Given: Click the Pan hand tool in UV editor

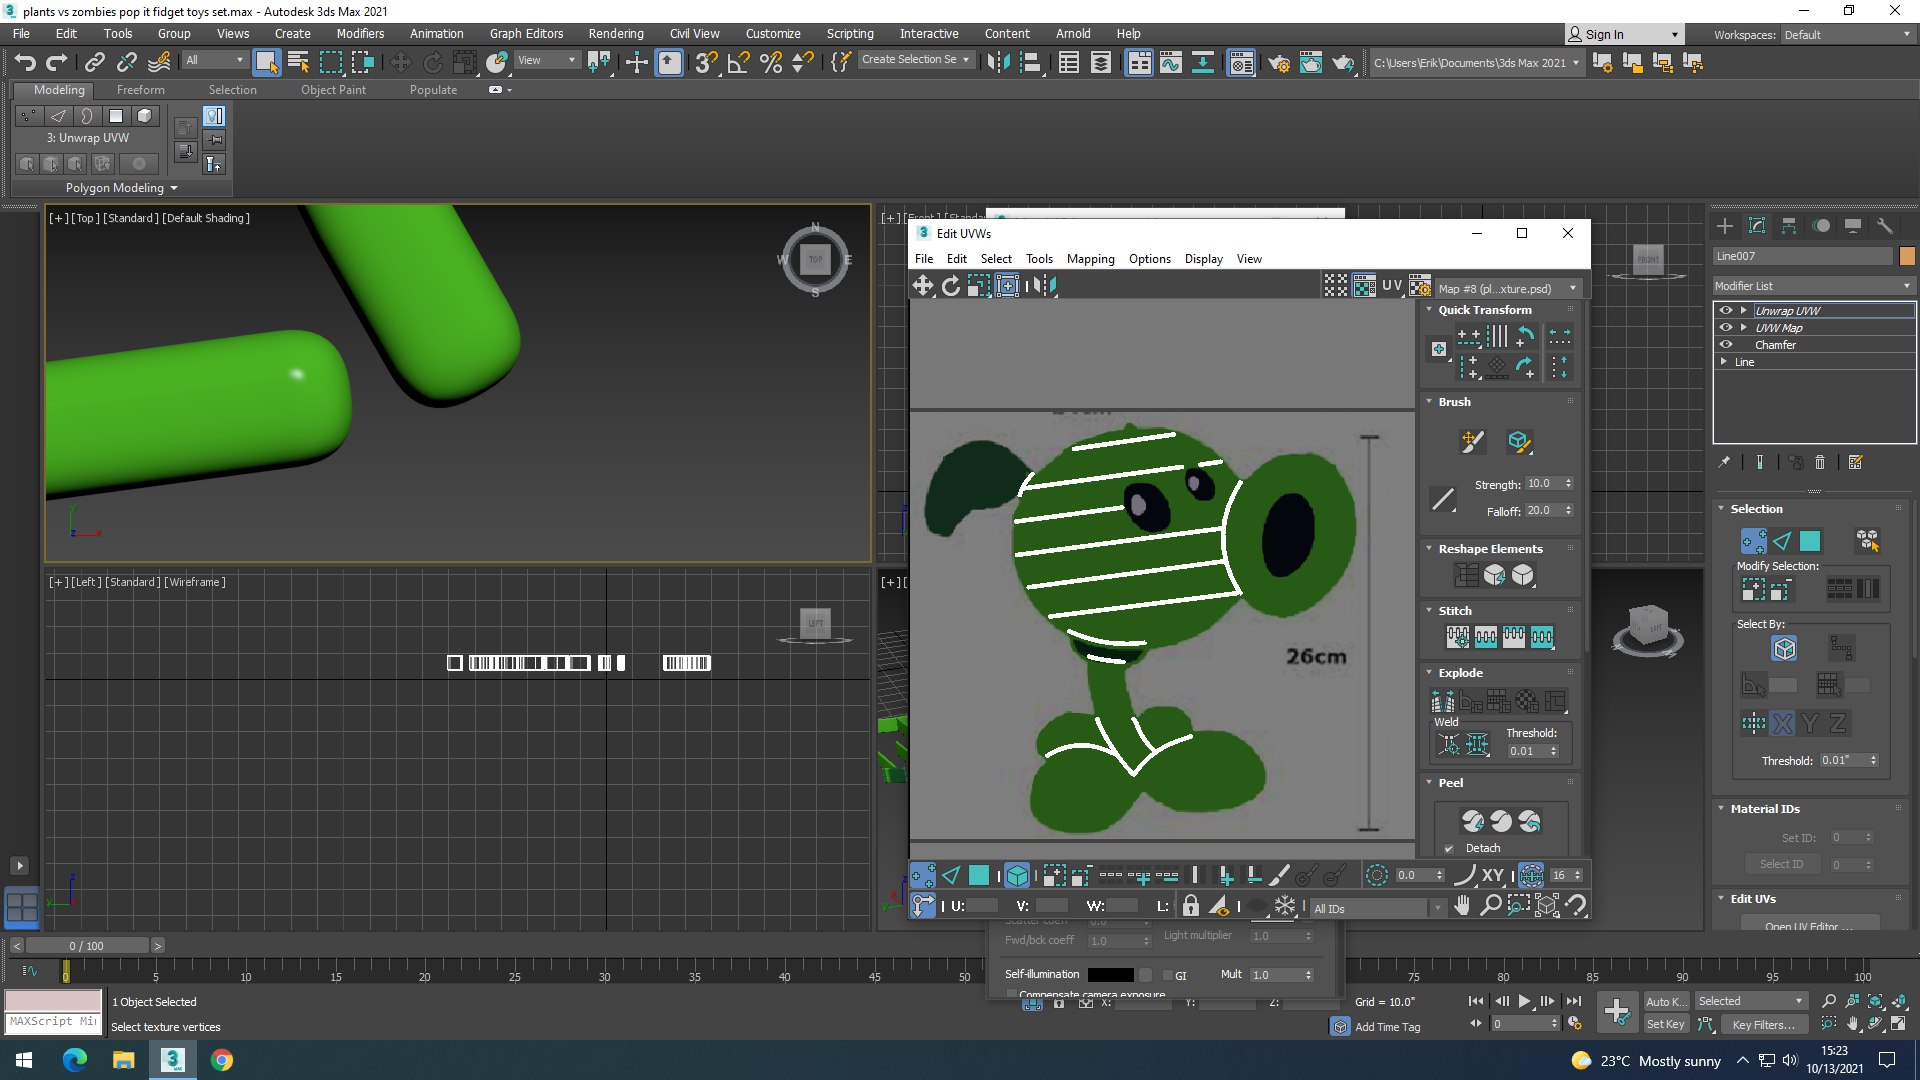Looking at the screenshot, I should tap(1462, 906).
